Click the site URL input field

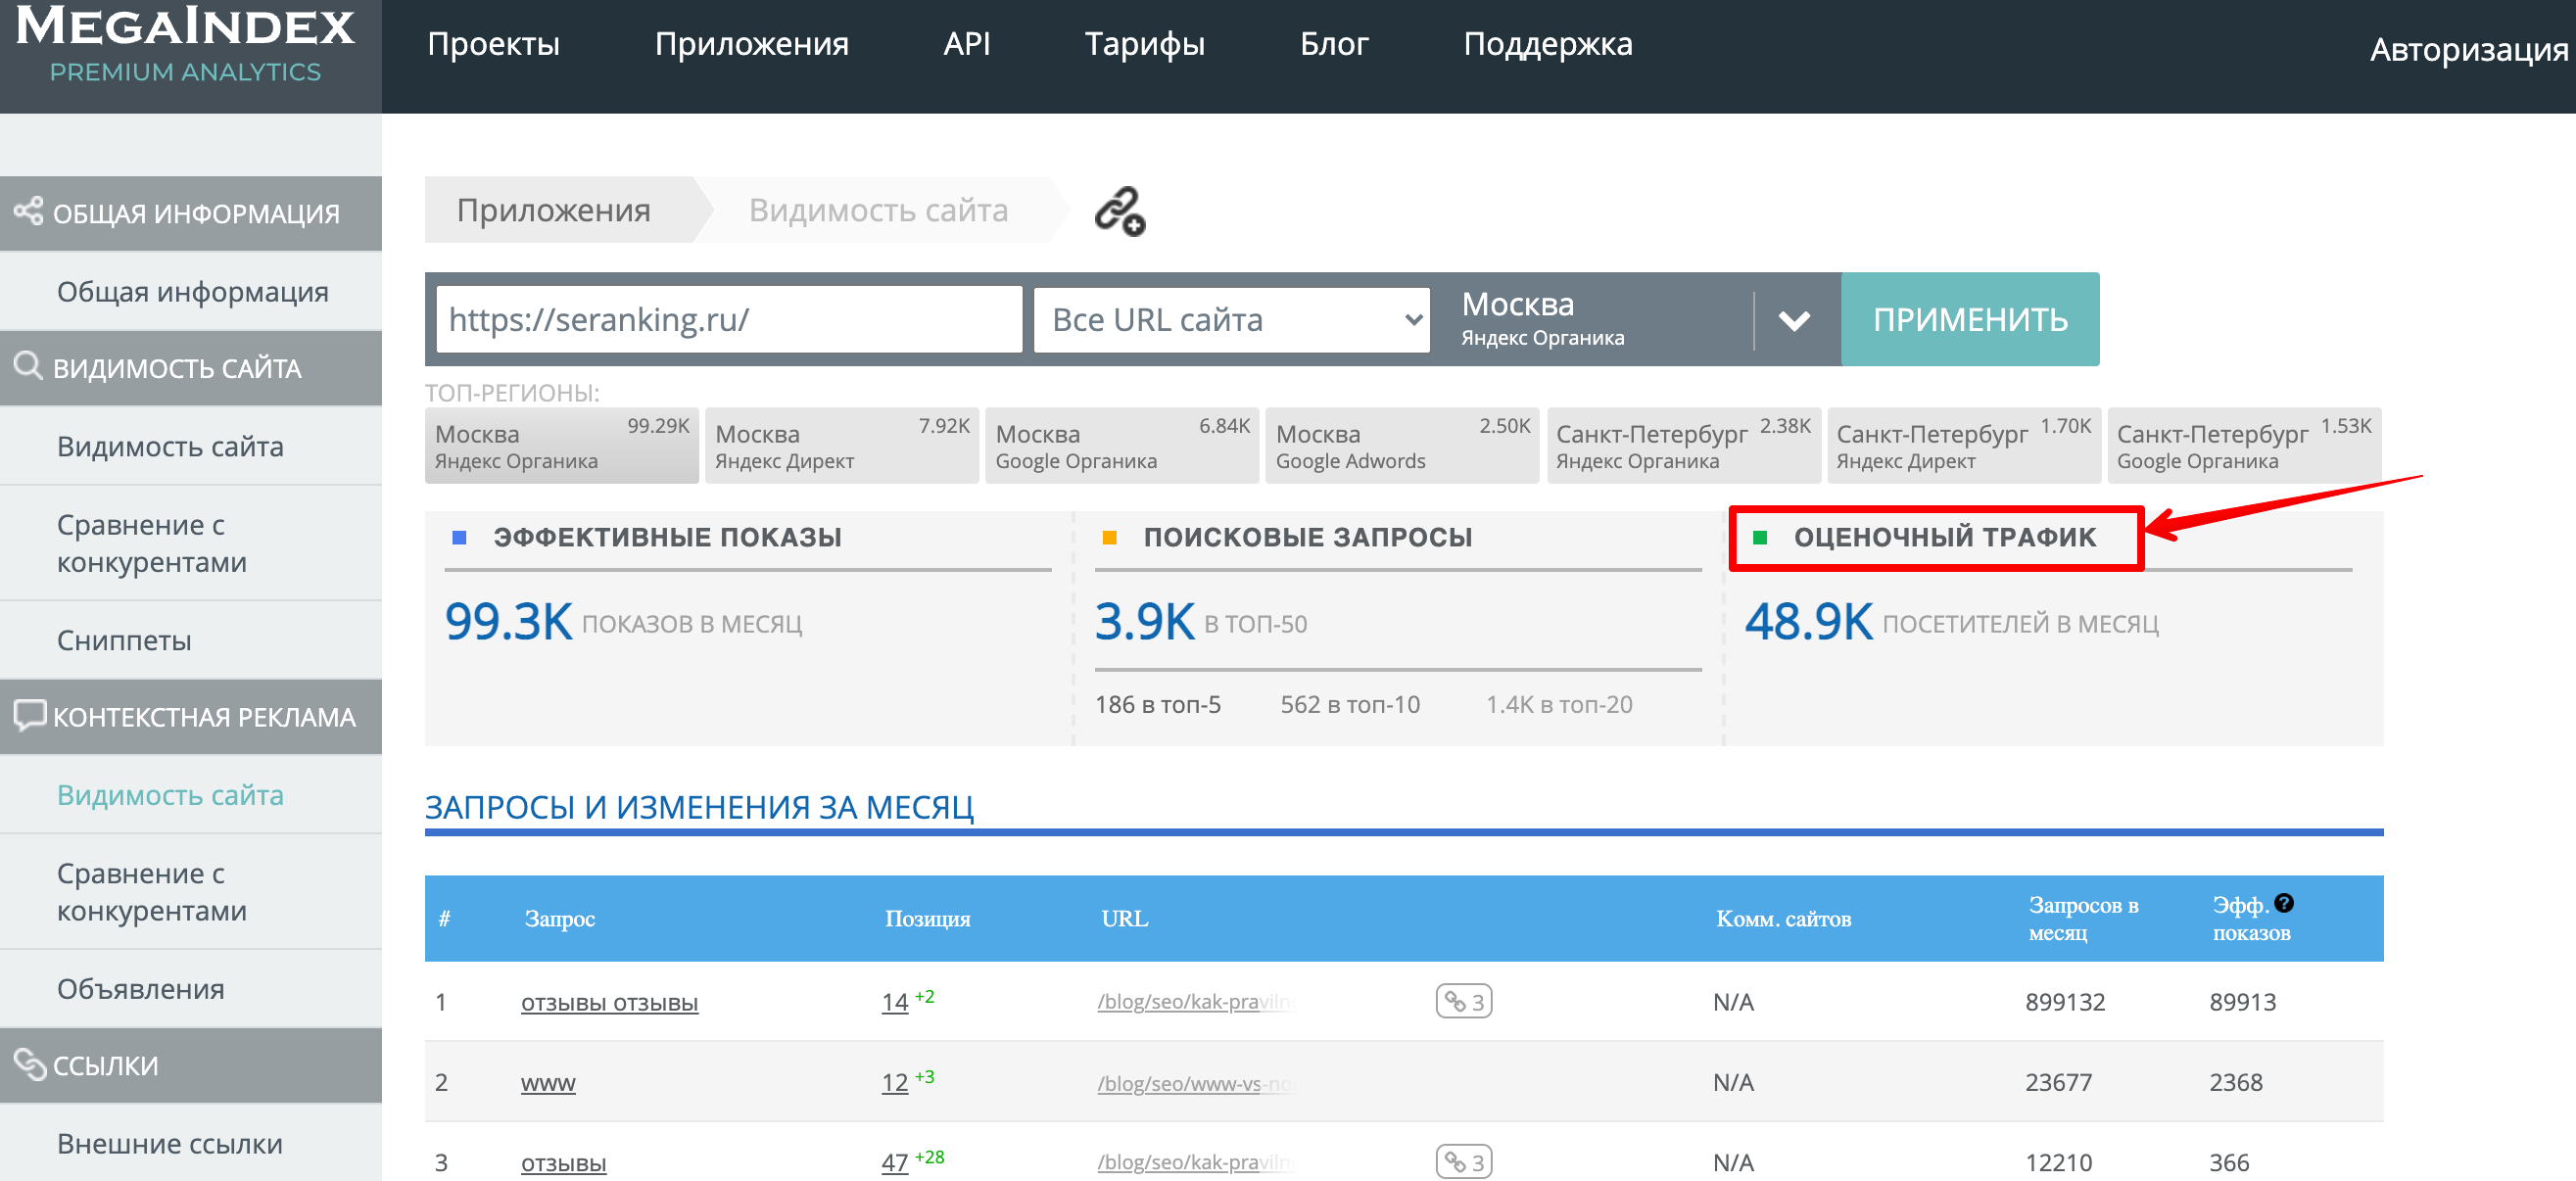click(x=729, y=320)
